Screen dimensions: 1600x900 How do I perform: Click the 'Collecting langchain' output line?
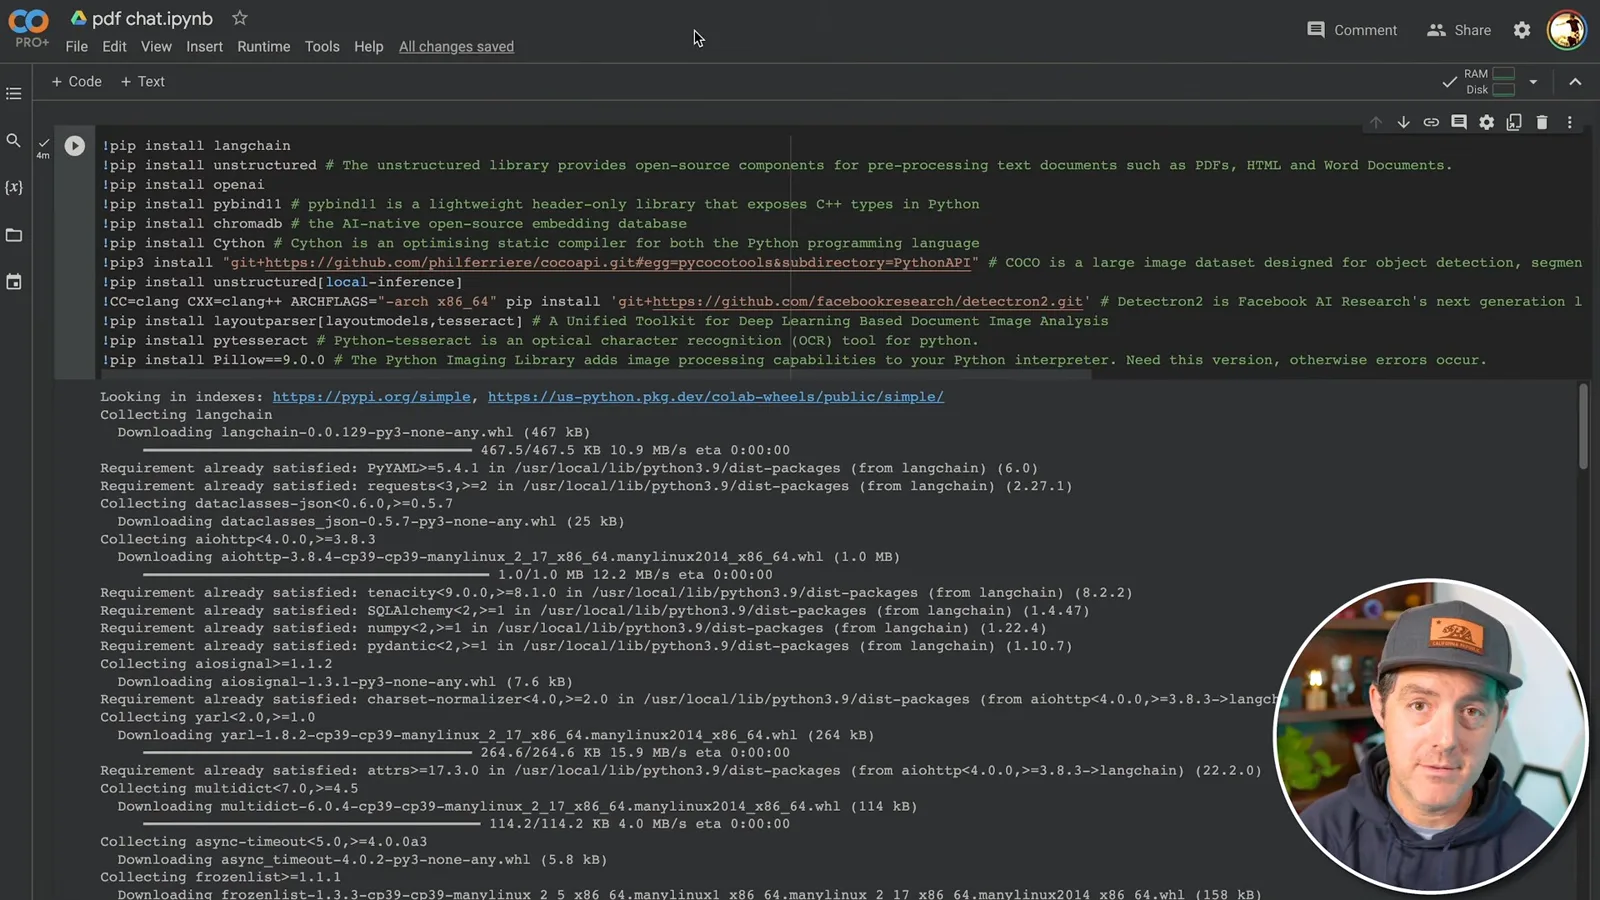tap(186, 415)
